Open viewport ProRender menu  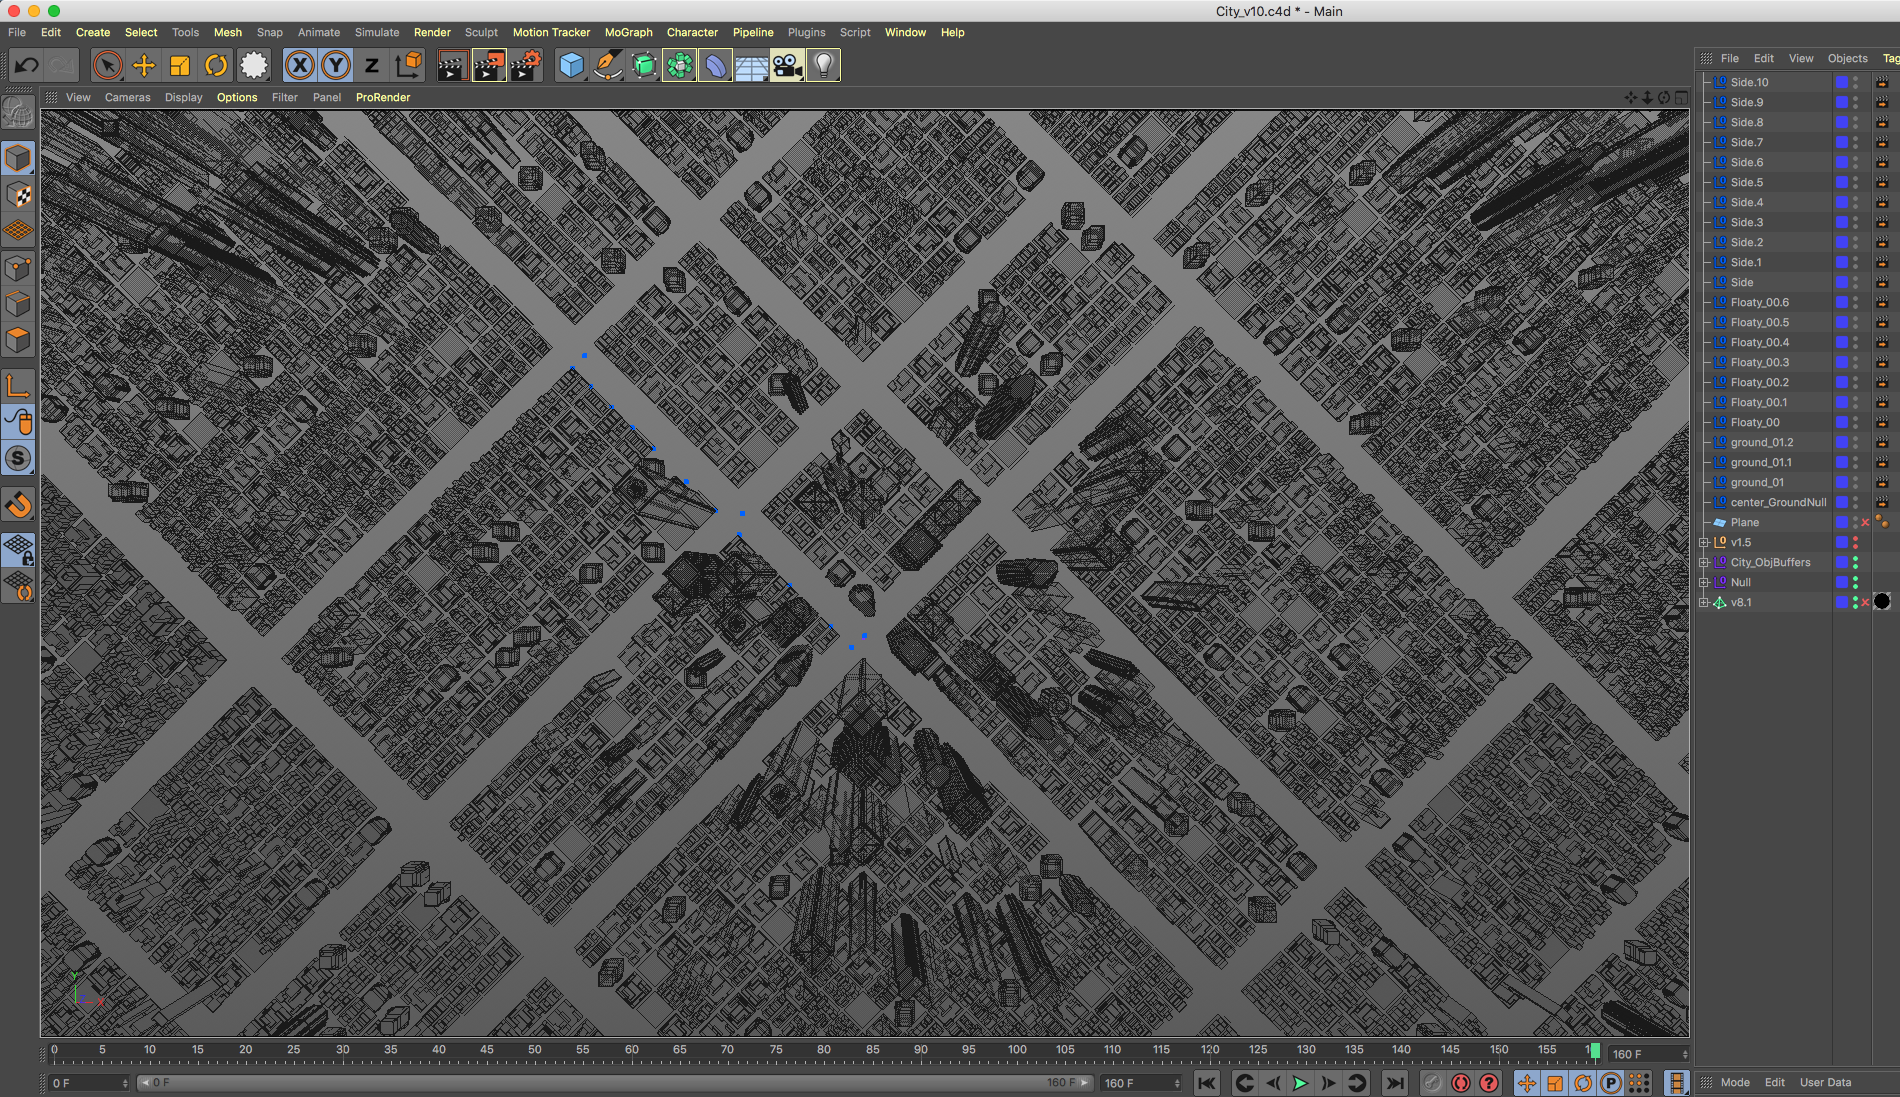pos(383,97)
